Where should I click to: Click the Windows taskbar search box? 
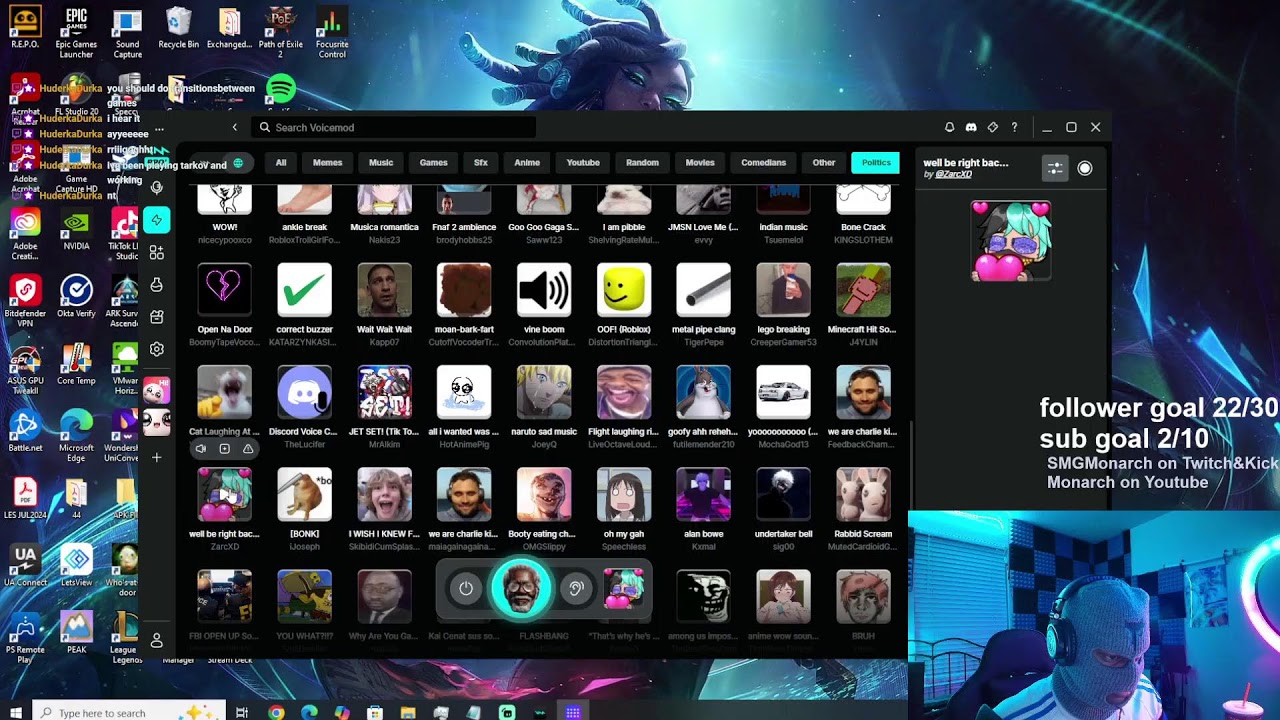pos(130,712)
